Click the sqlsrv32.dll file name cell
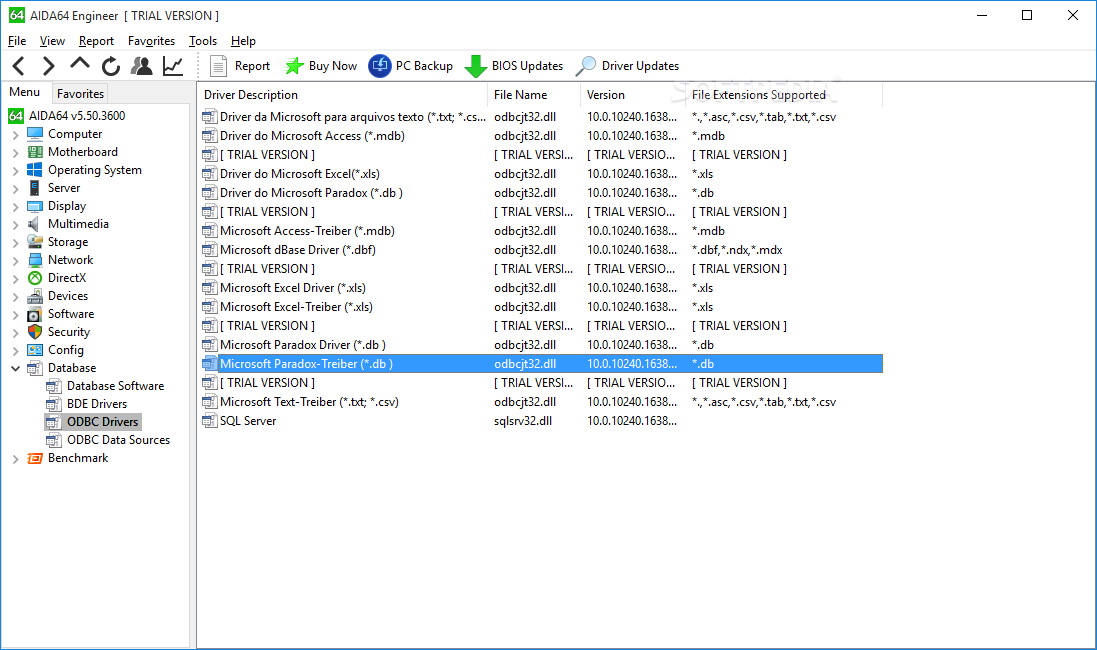The image size is (1097, 650). pos(523,421)
